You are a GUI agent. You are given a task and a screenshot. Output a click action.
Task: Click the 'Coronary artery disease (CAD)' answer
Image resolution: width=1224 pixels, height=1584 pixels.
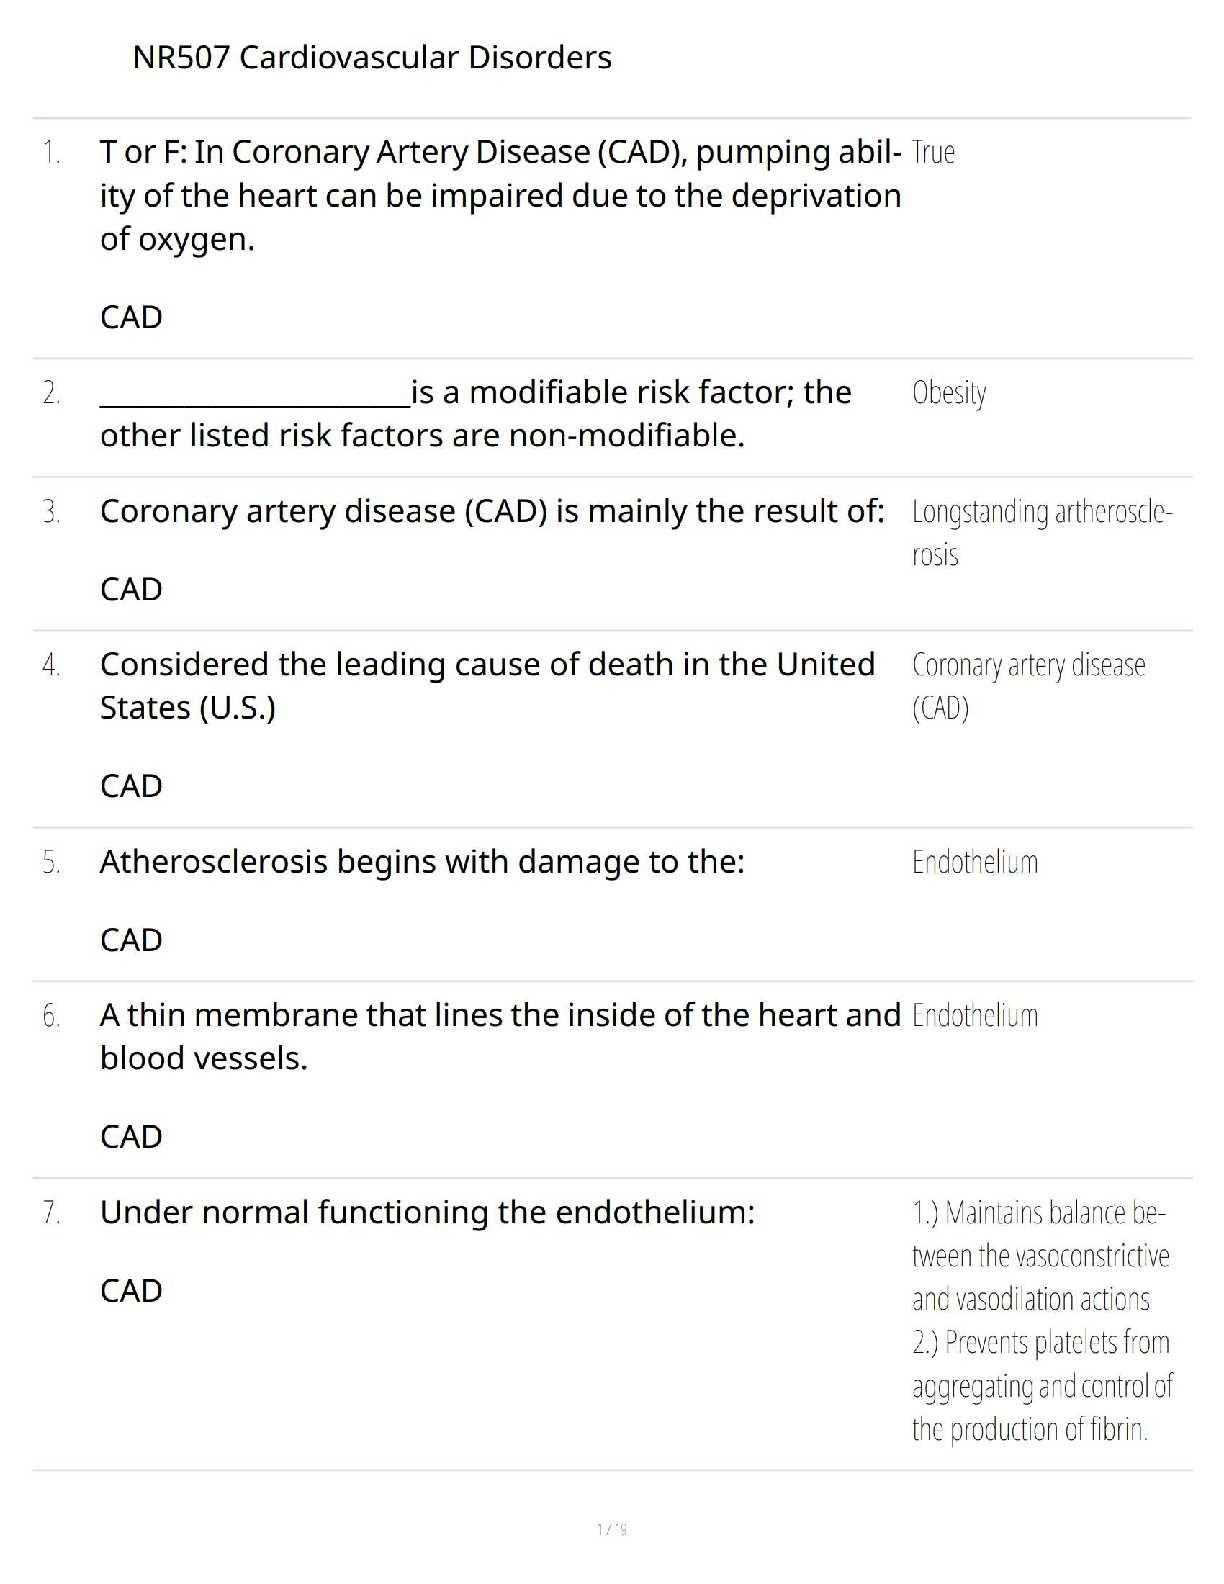tap(1028, 686)
